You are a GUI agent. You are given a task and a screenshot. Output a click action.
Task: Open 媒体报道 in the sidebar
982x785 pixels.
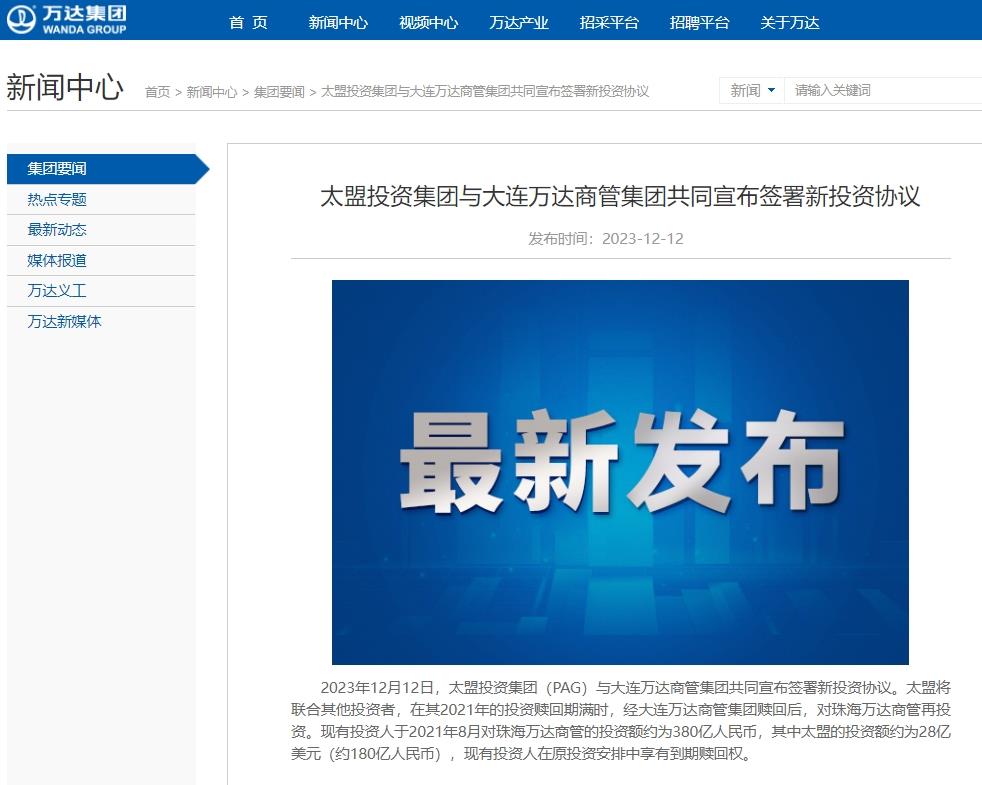[101, 261]
